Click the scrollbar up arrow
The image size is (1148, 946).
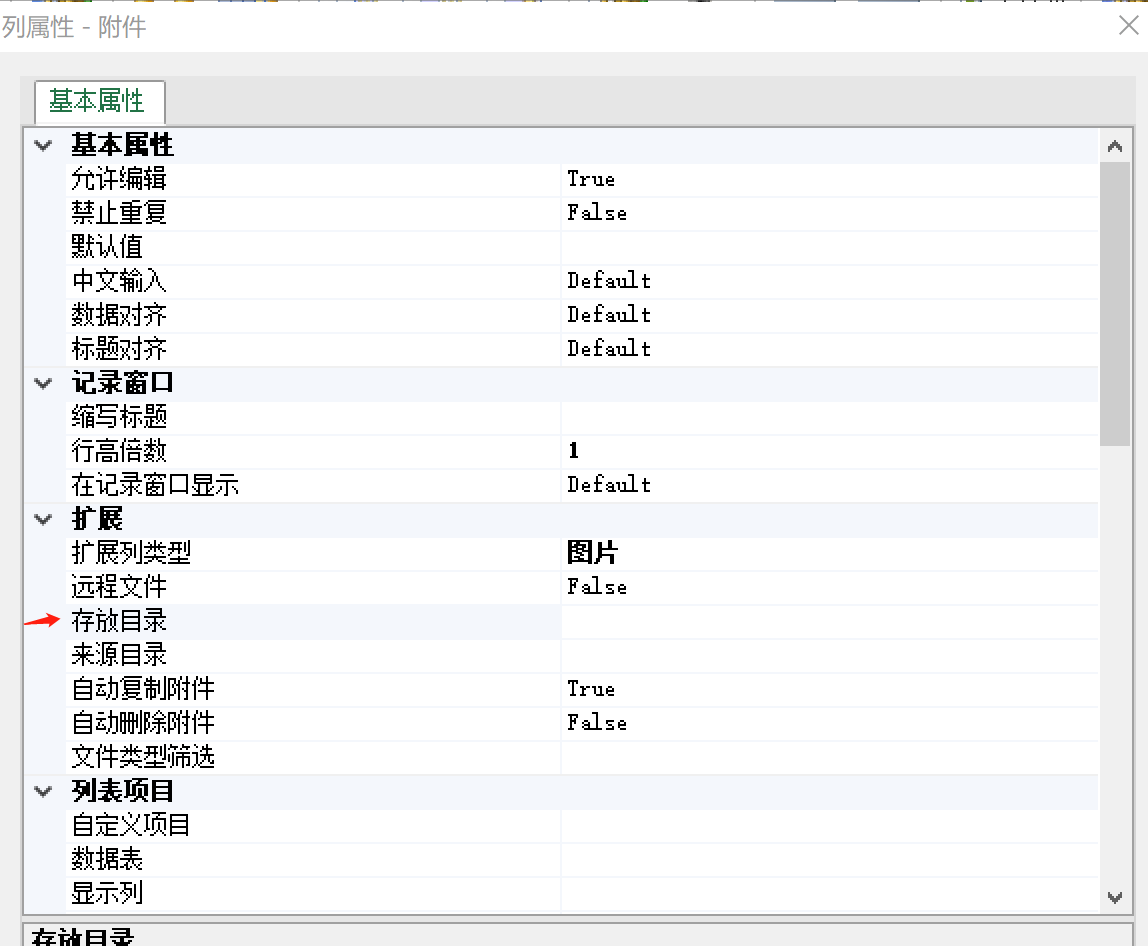coord(1115,147)
